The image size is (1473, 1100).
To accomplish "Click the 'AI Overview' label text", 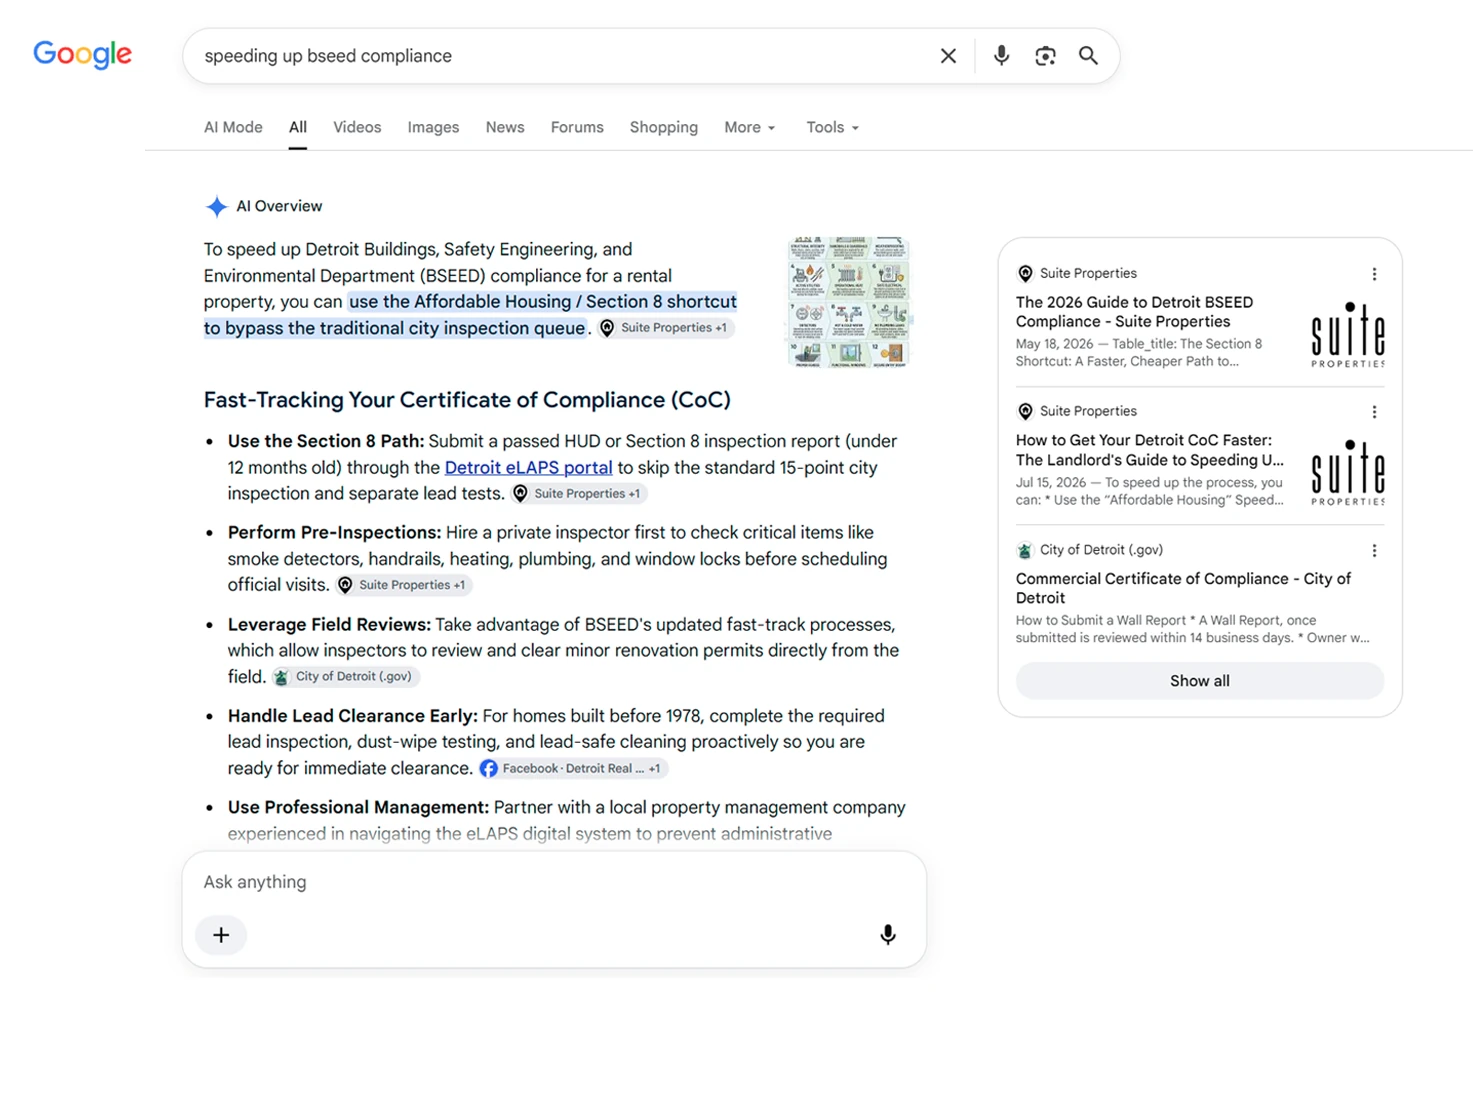I will (x=279, y=206).
